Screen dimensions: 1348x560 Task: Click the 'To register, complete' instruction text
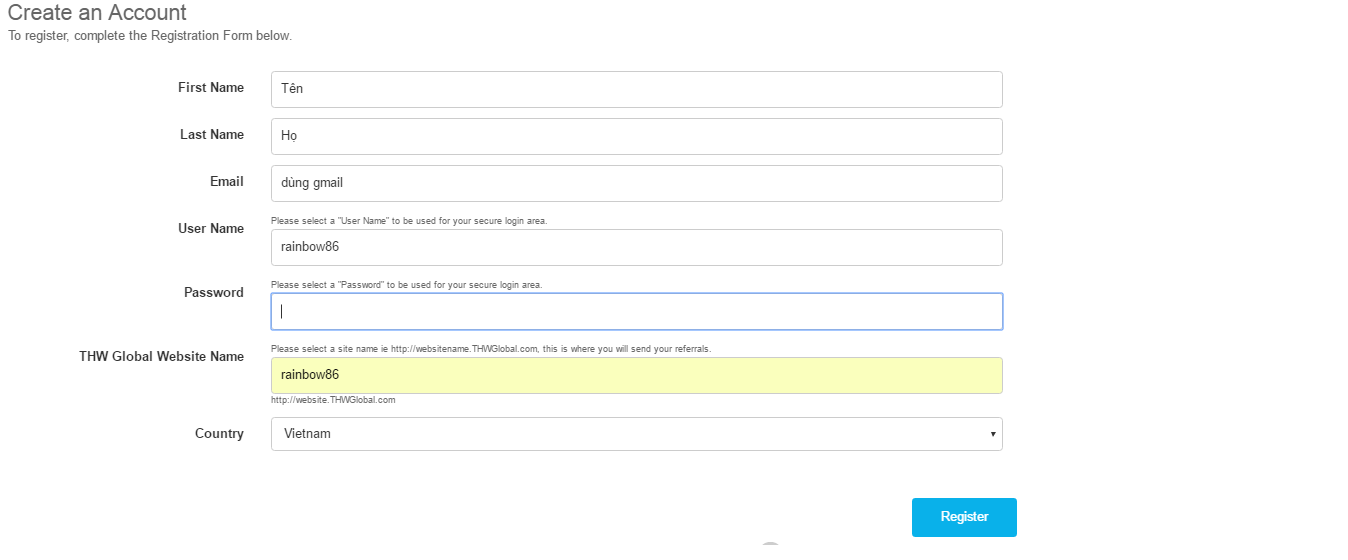(150, 36)
